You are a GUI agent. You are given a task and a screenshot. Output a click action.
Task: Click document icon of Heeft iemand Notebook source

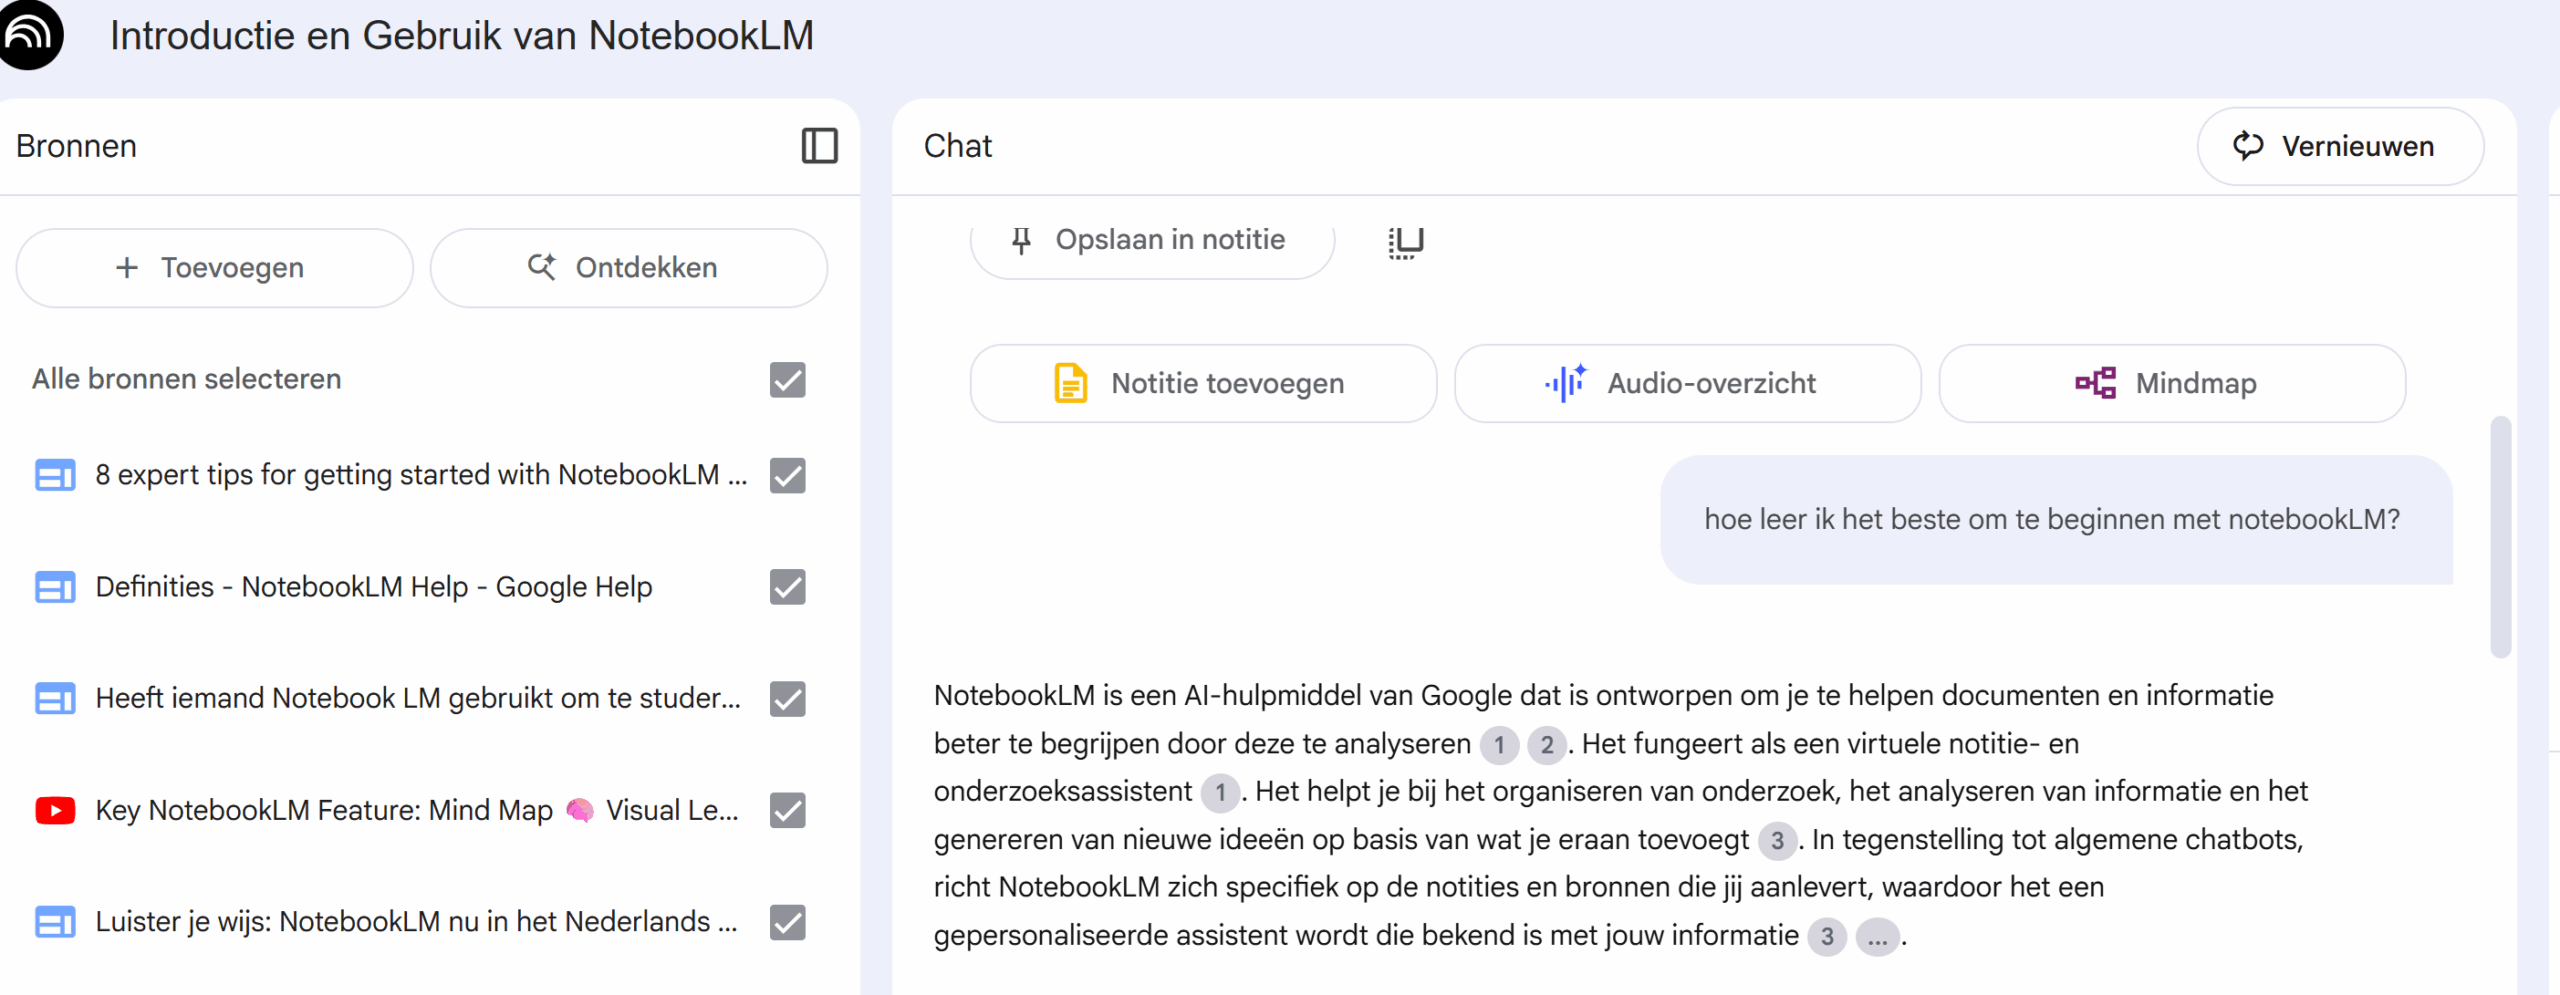55,699
